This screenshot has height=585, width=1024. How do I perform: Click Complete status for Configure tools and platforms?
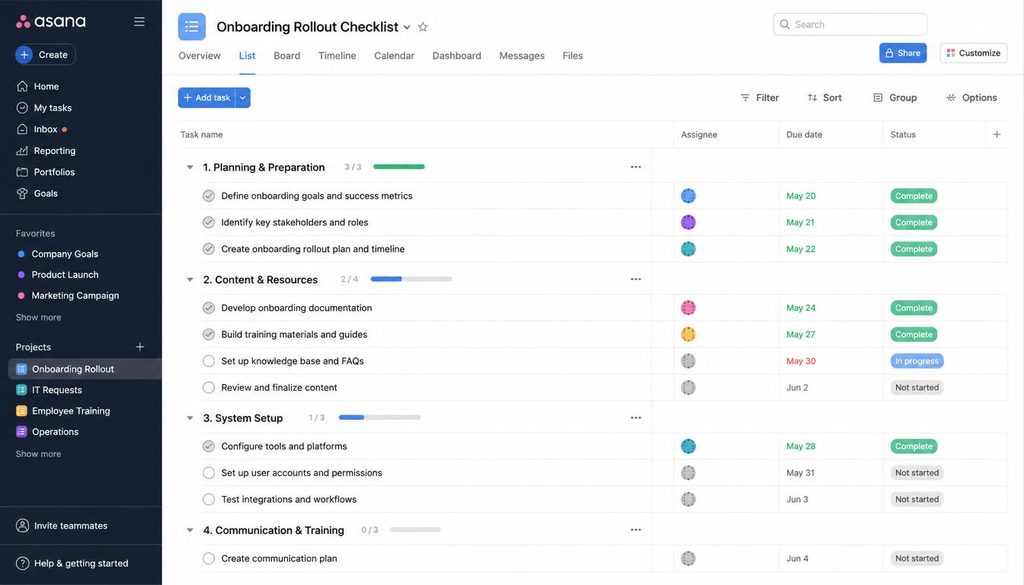click(x=914, y=447)
